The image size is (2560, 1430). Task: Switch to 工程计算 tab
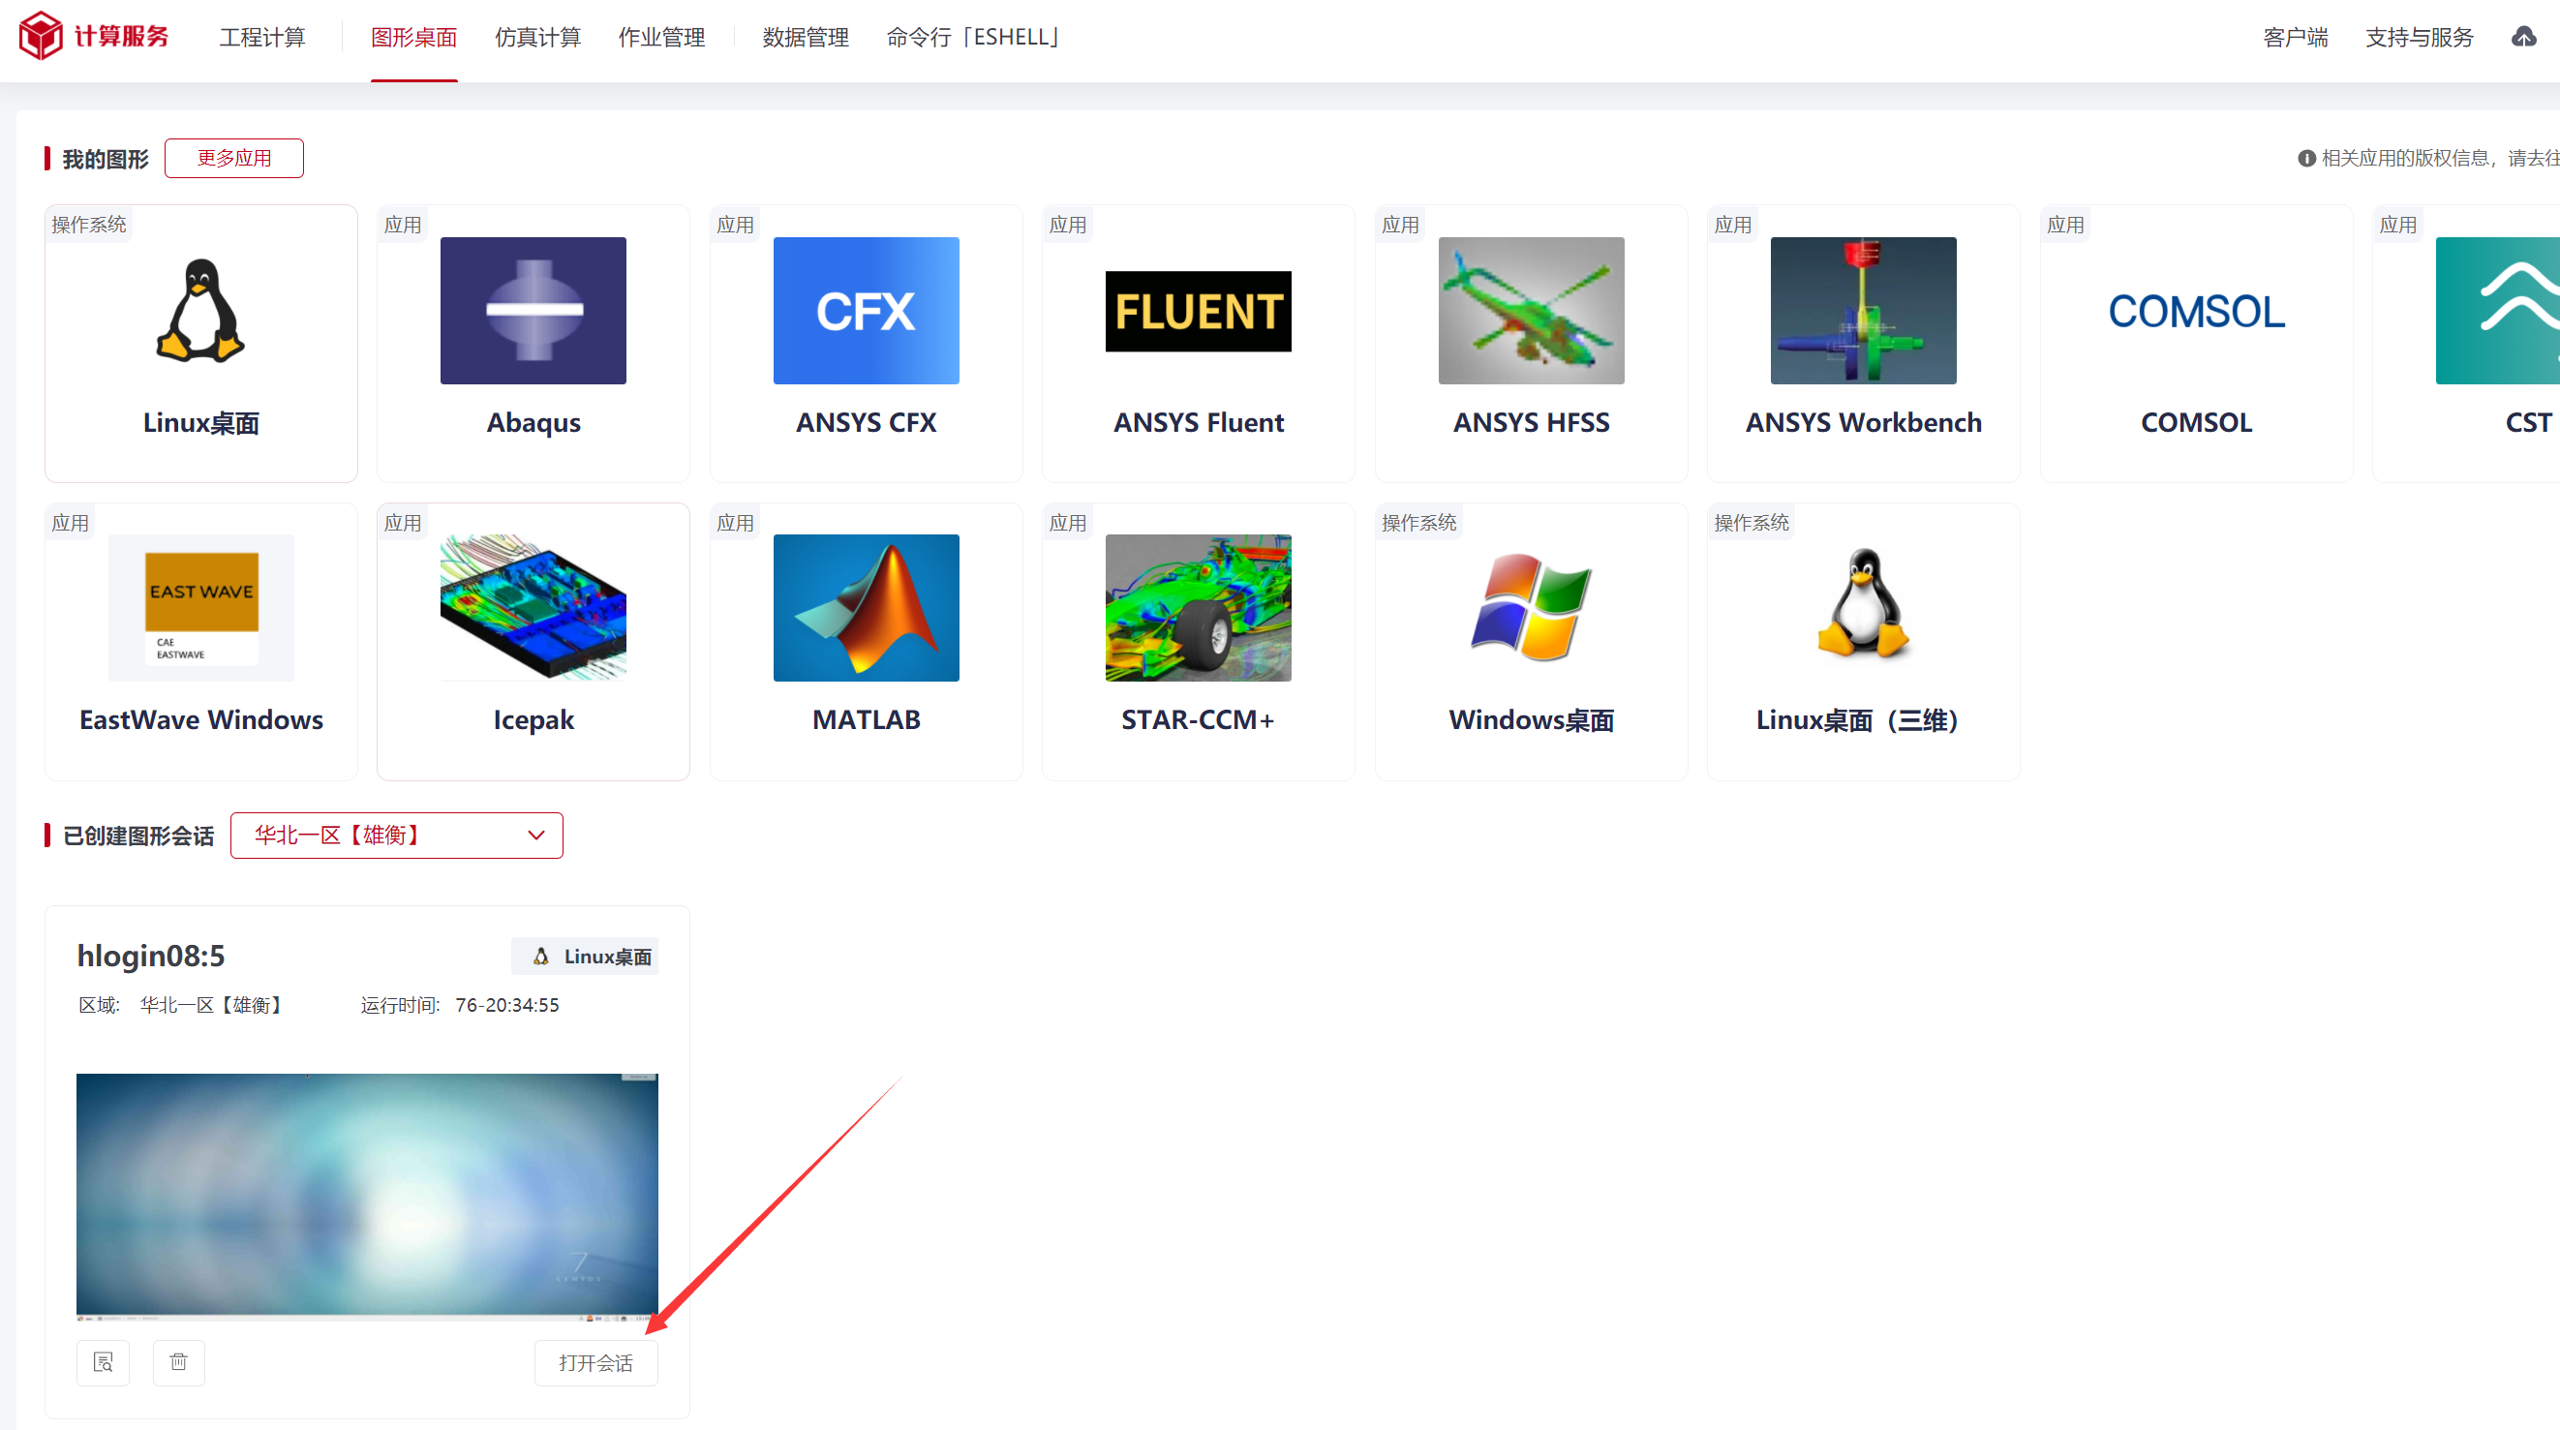pyautogui.click(x=262, y=37)
